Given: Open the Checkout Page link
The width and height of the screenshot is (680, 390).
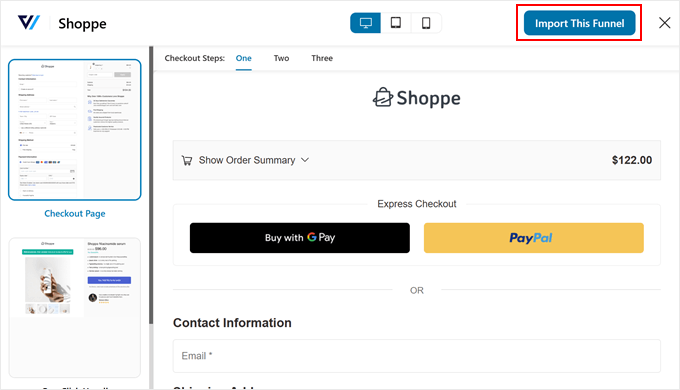Looking at the screenshot, I should [x=75, y=213].
